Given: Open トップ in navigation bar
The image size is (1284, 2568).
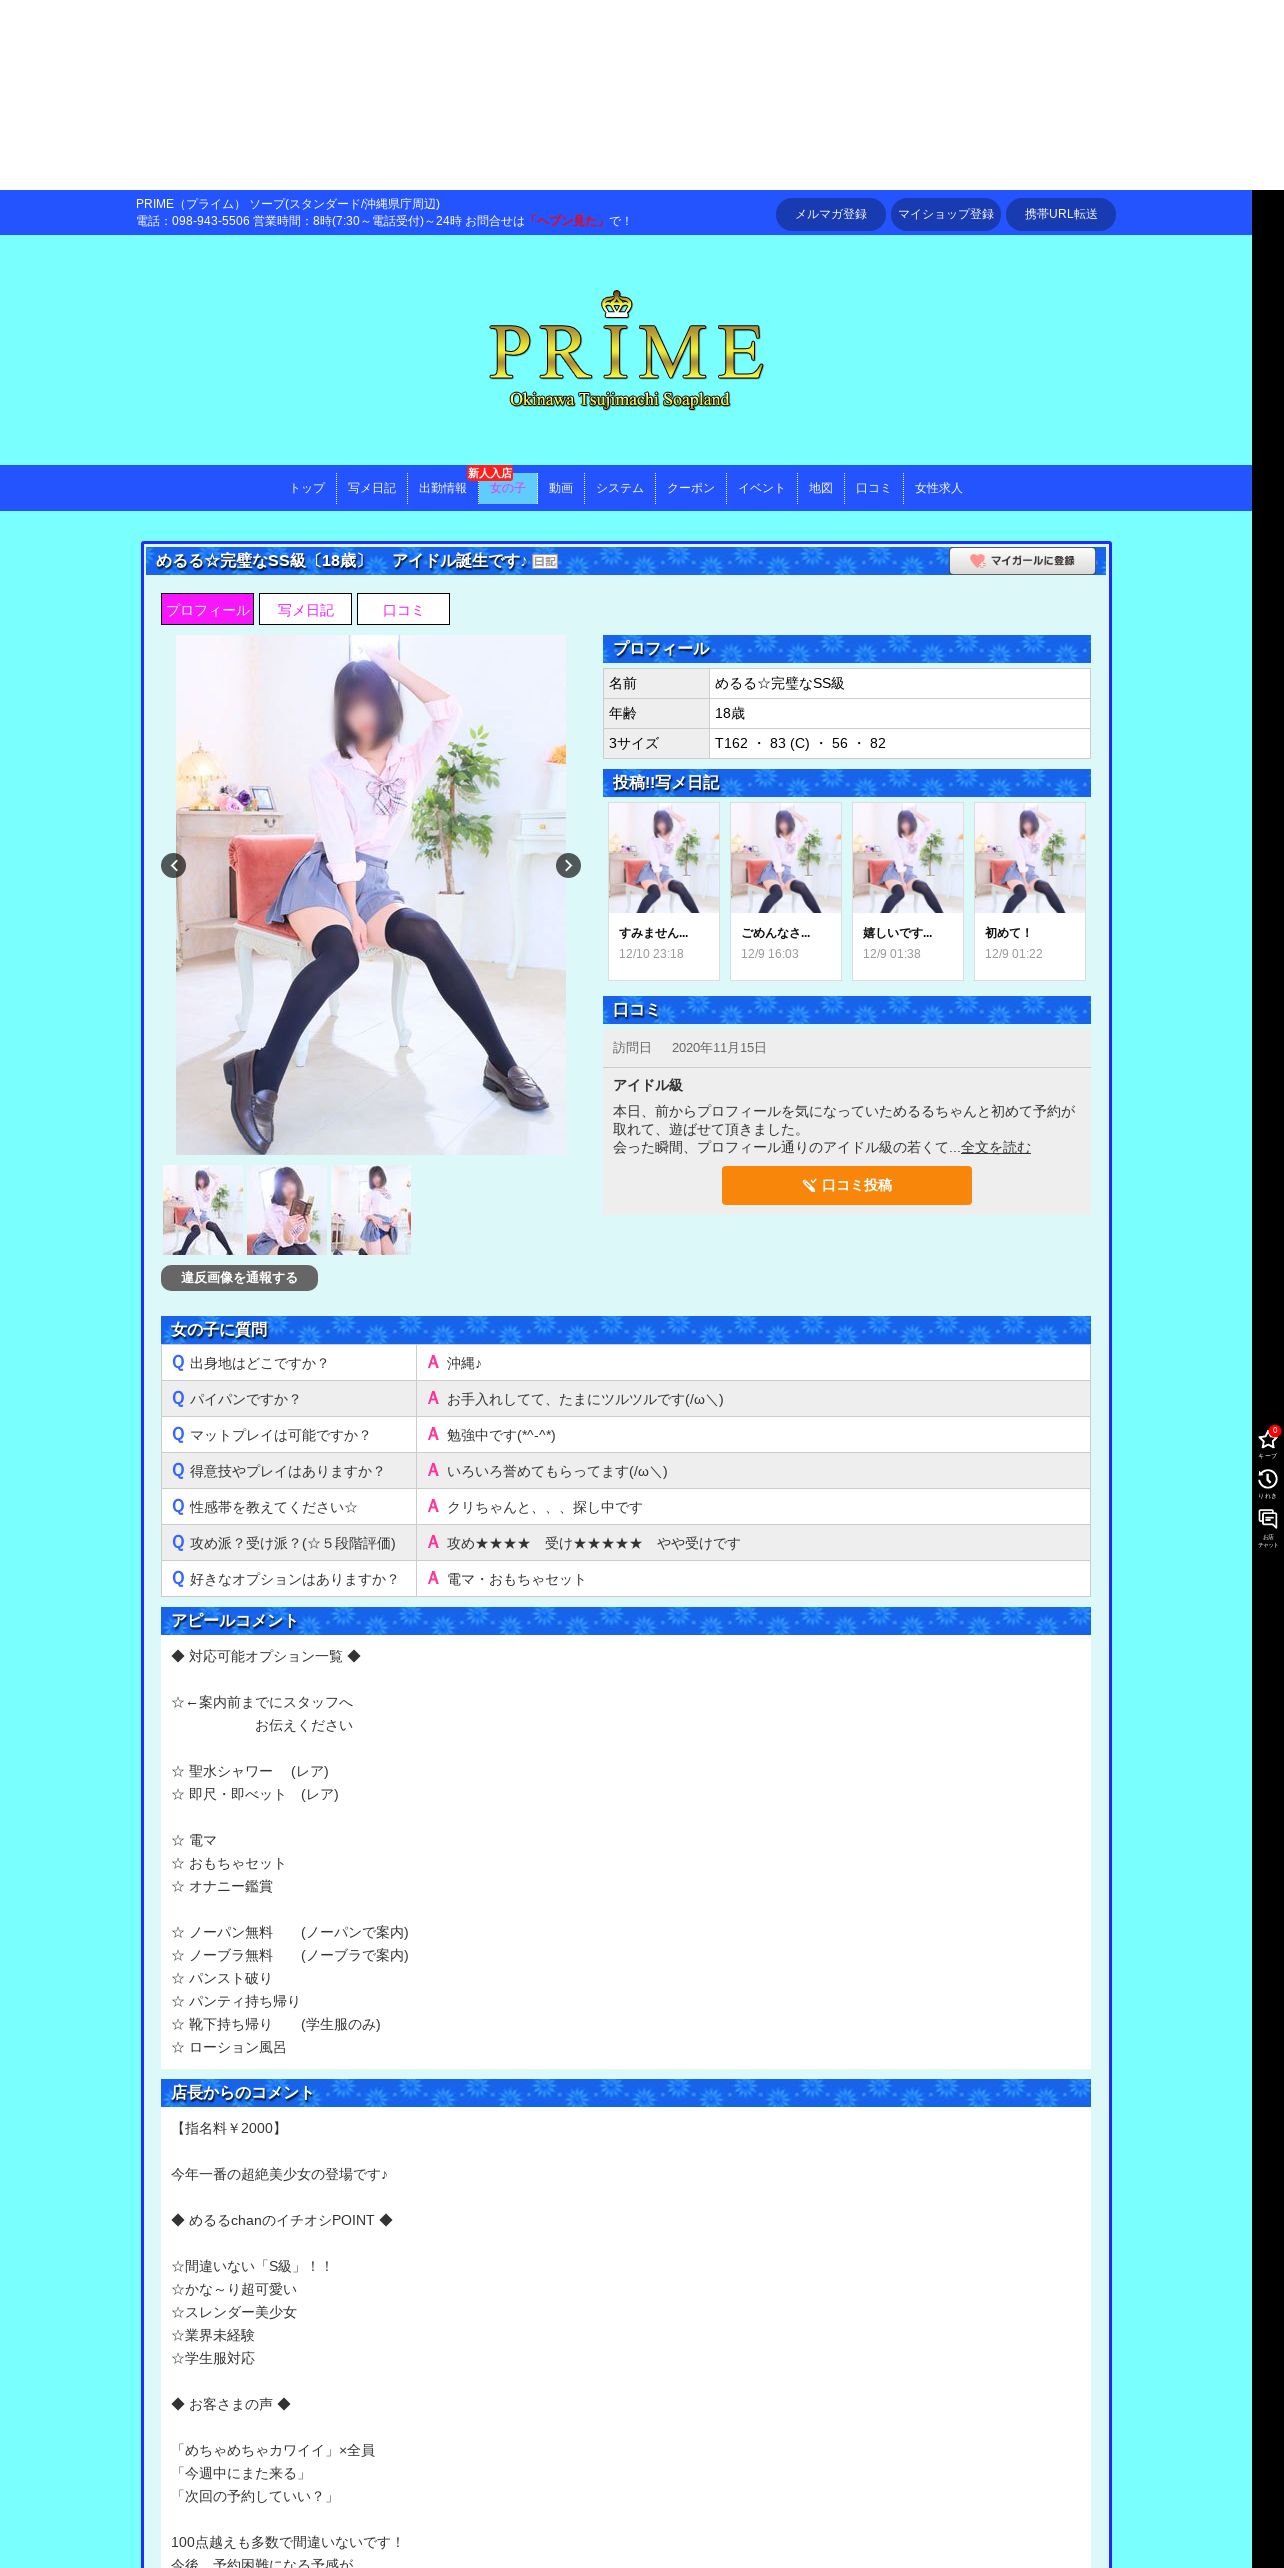Looking at the screenshot, I should point(307,488).
